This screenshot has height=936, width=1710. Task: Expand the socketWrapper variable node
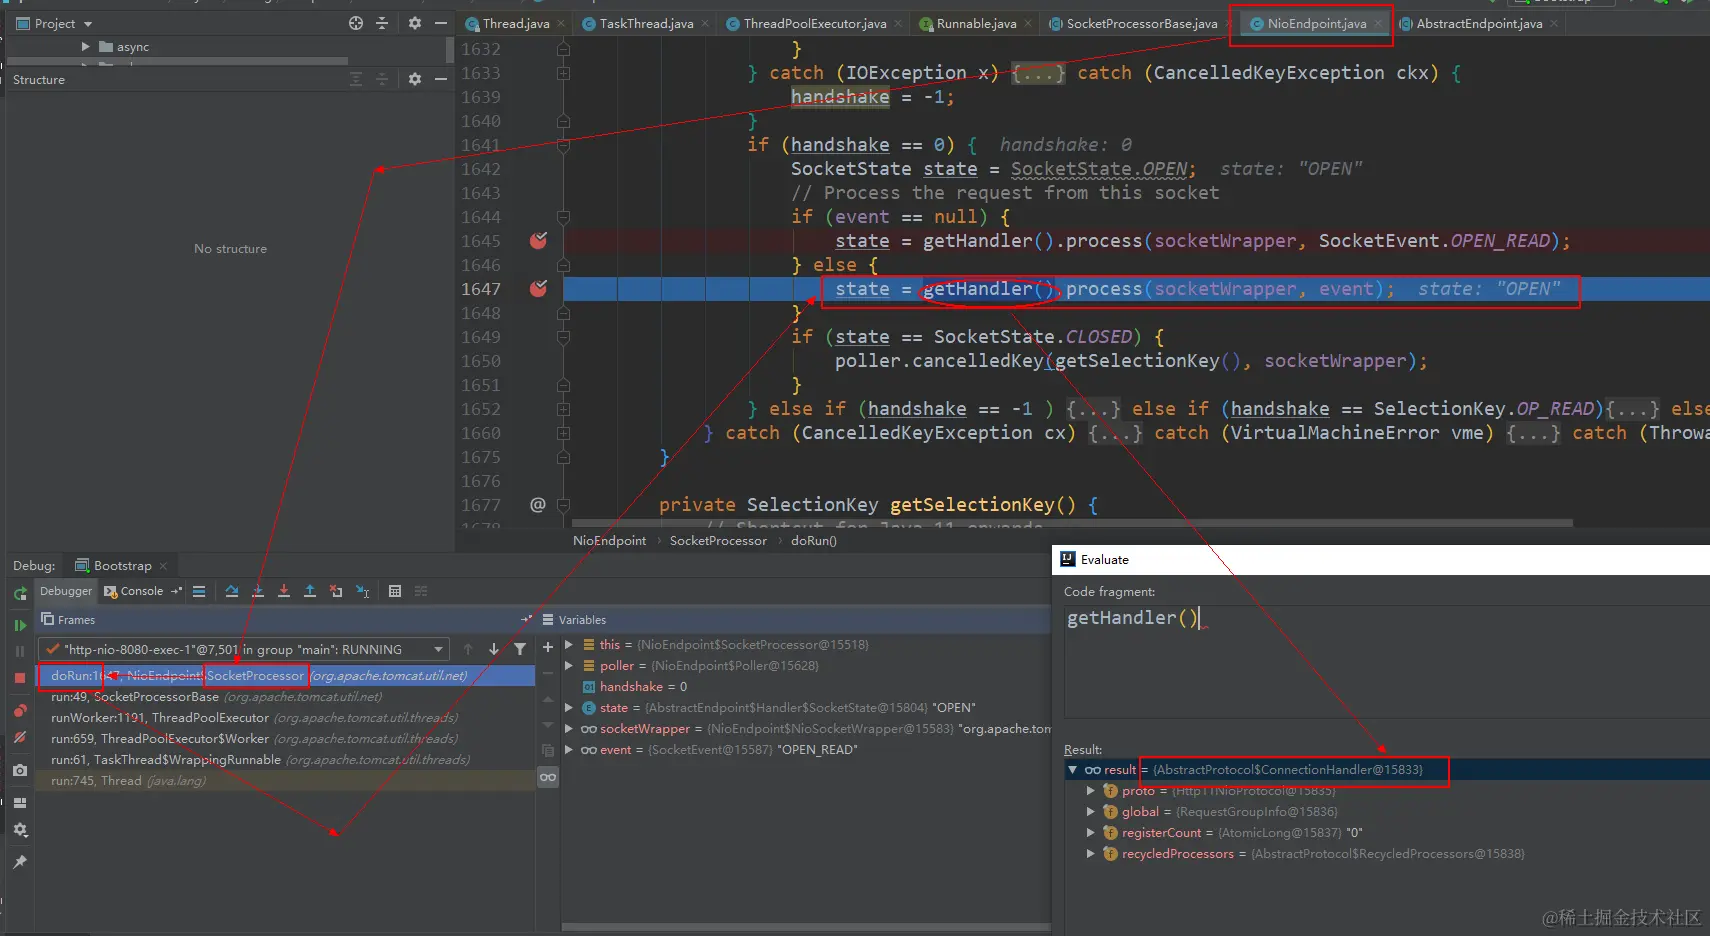[x=569, y=729]
